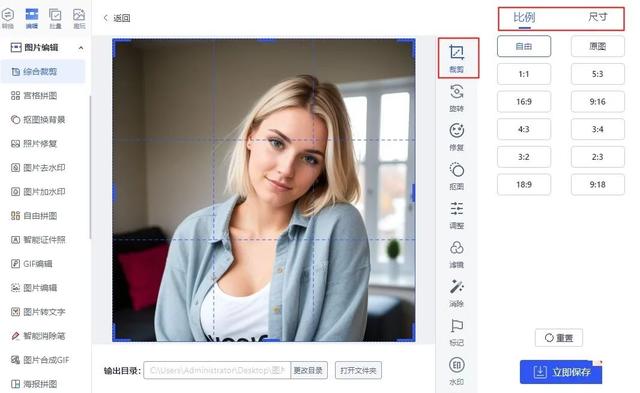
Task: Choose the 16:9 crop ratio option
Action: pos(524,102)
